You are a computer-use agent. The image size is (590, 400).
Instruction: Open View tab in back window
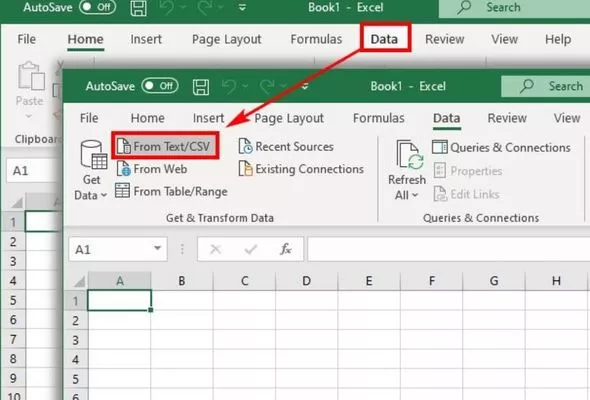point(504,39)
